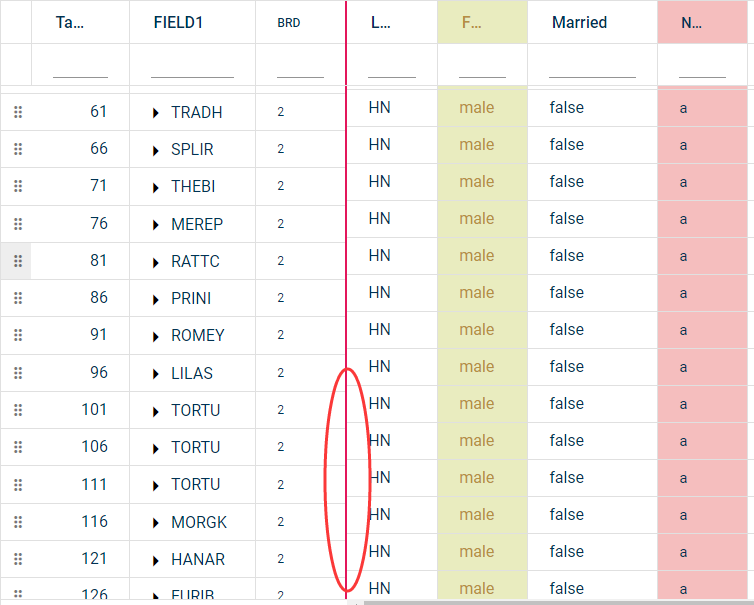Viewport: 754px width, 605px height.
Task: Click drag handle icon for row 121
Action: tap(17, 559)
